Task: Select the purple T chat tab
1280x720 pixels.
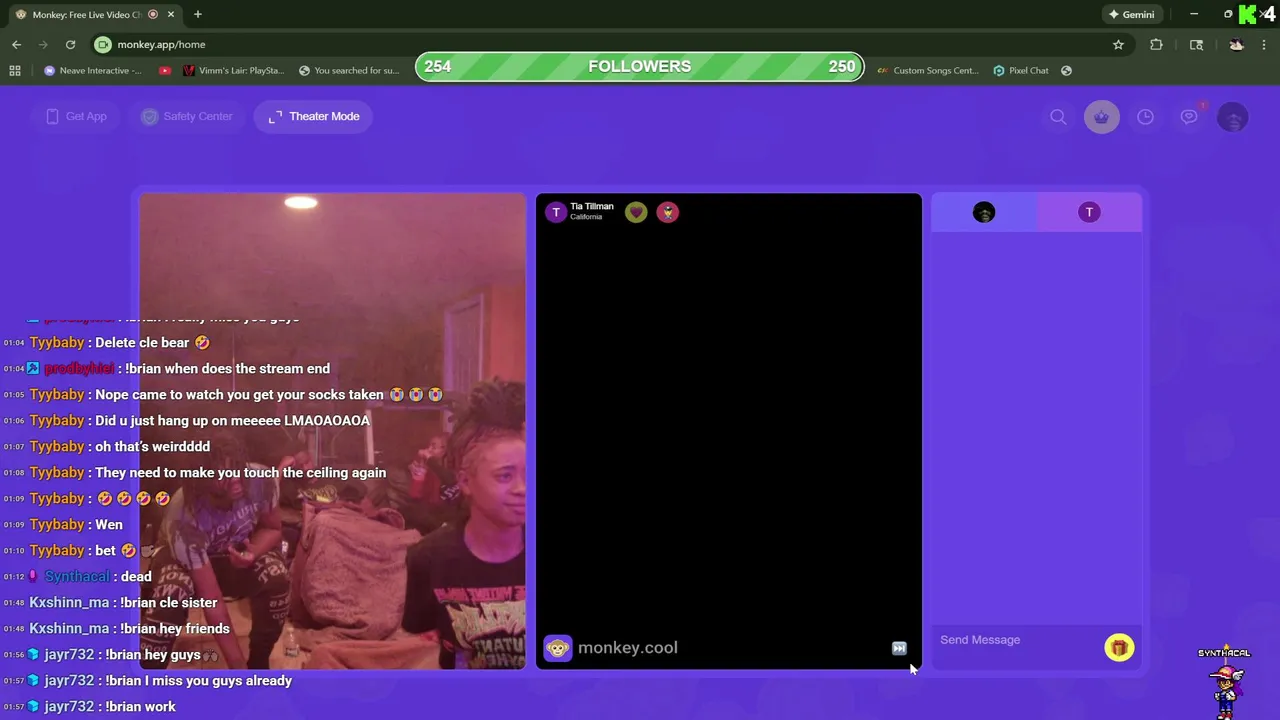Action: point(1089,212)
